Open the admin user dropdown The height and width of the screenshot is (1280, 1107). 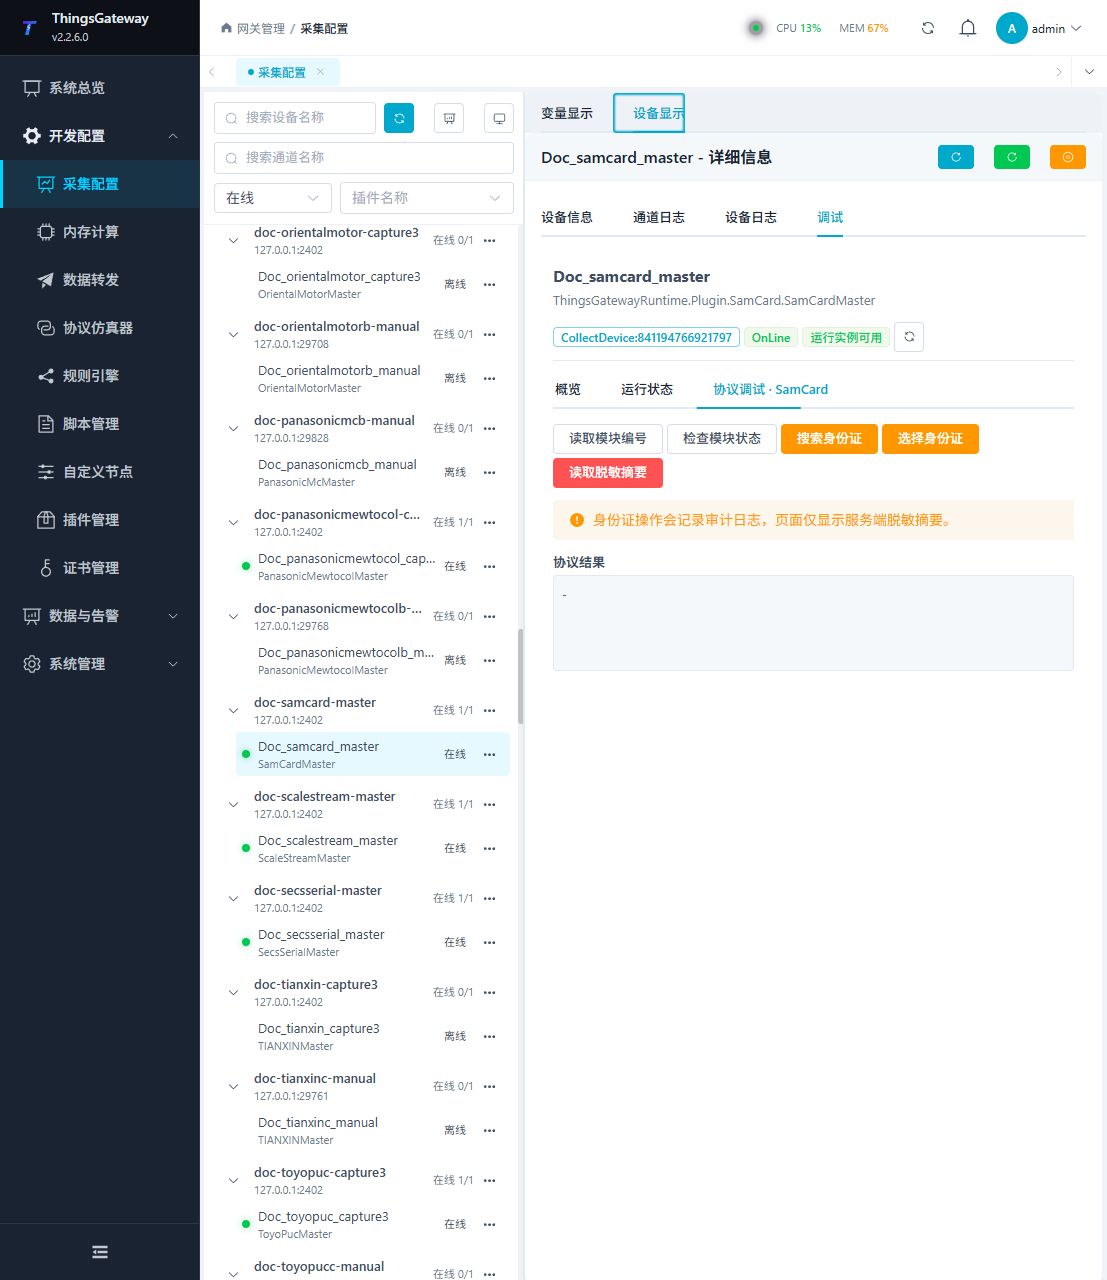coord(1039,28)
